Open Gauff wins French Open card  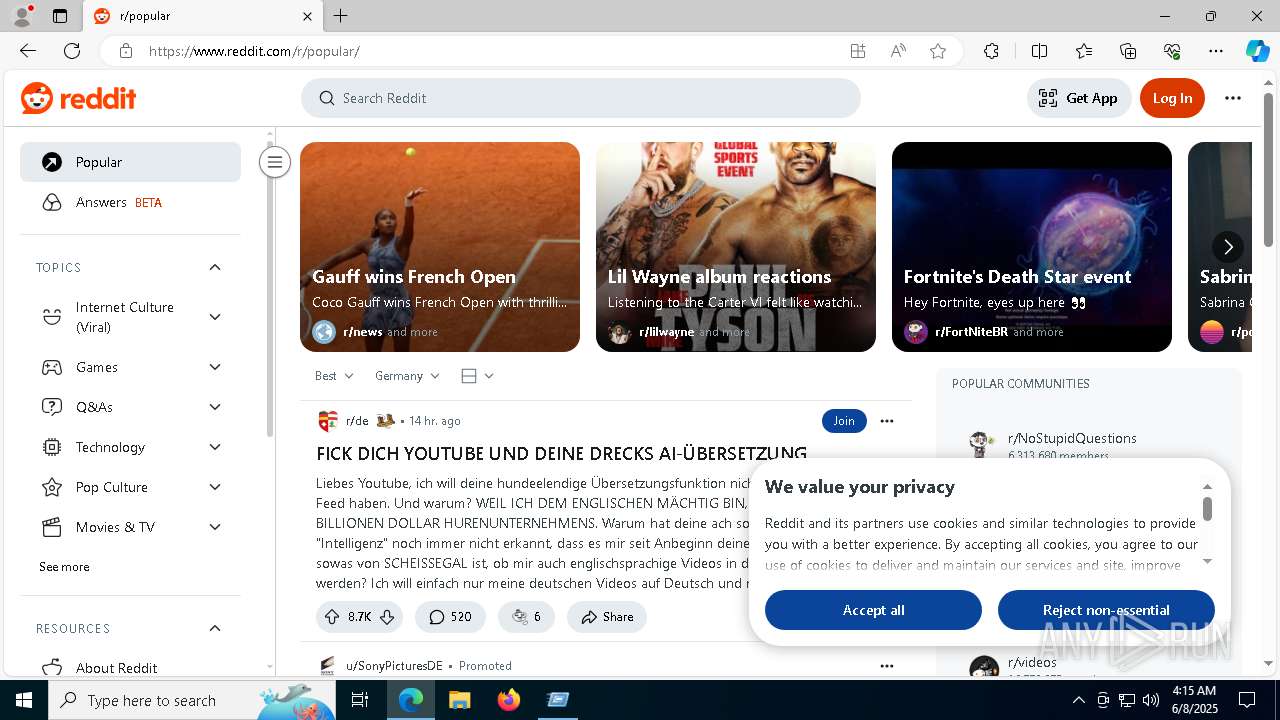[x=440, y=247]
